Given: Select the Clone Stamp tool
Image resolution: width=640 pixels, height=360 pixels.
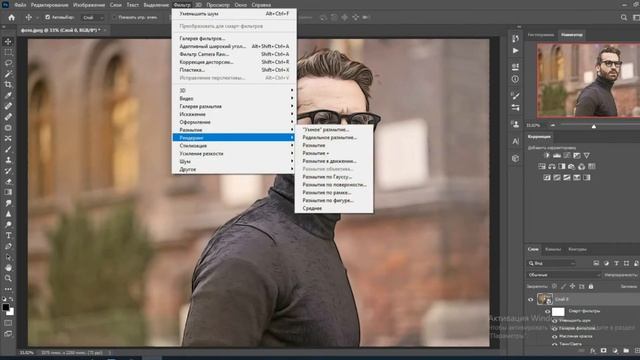Looking at the screenshot, I should click(8, 160).
